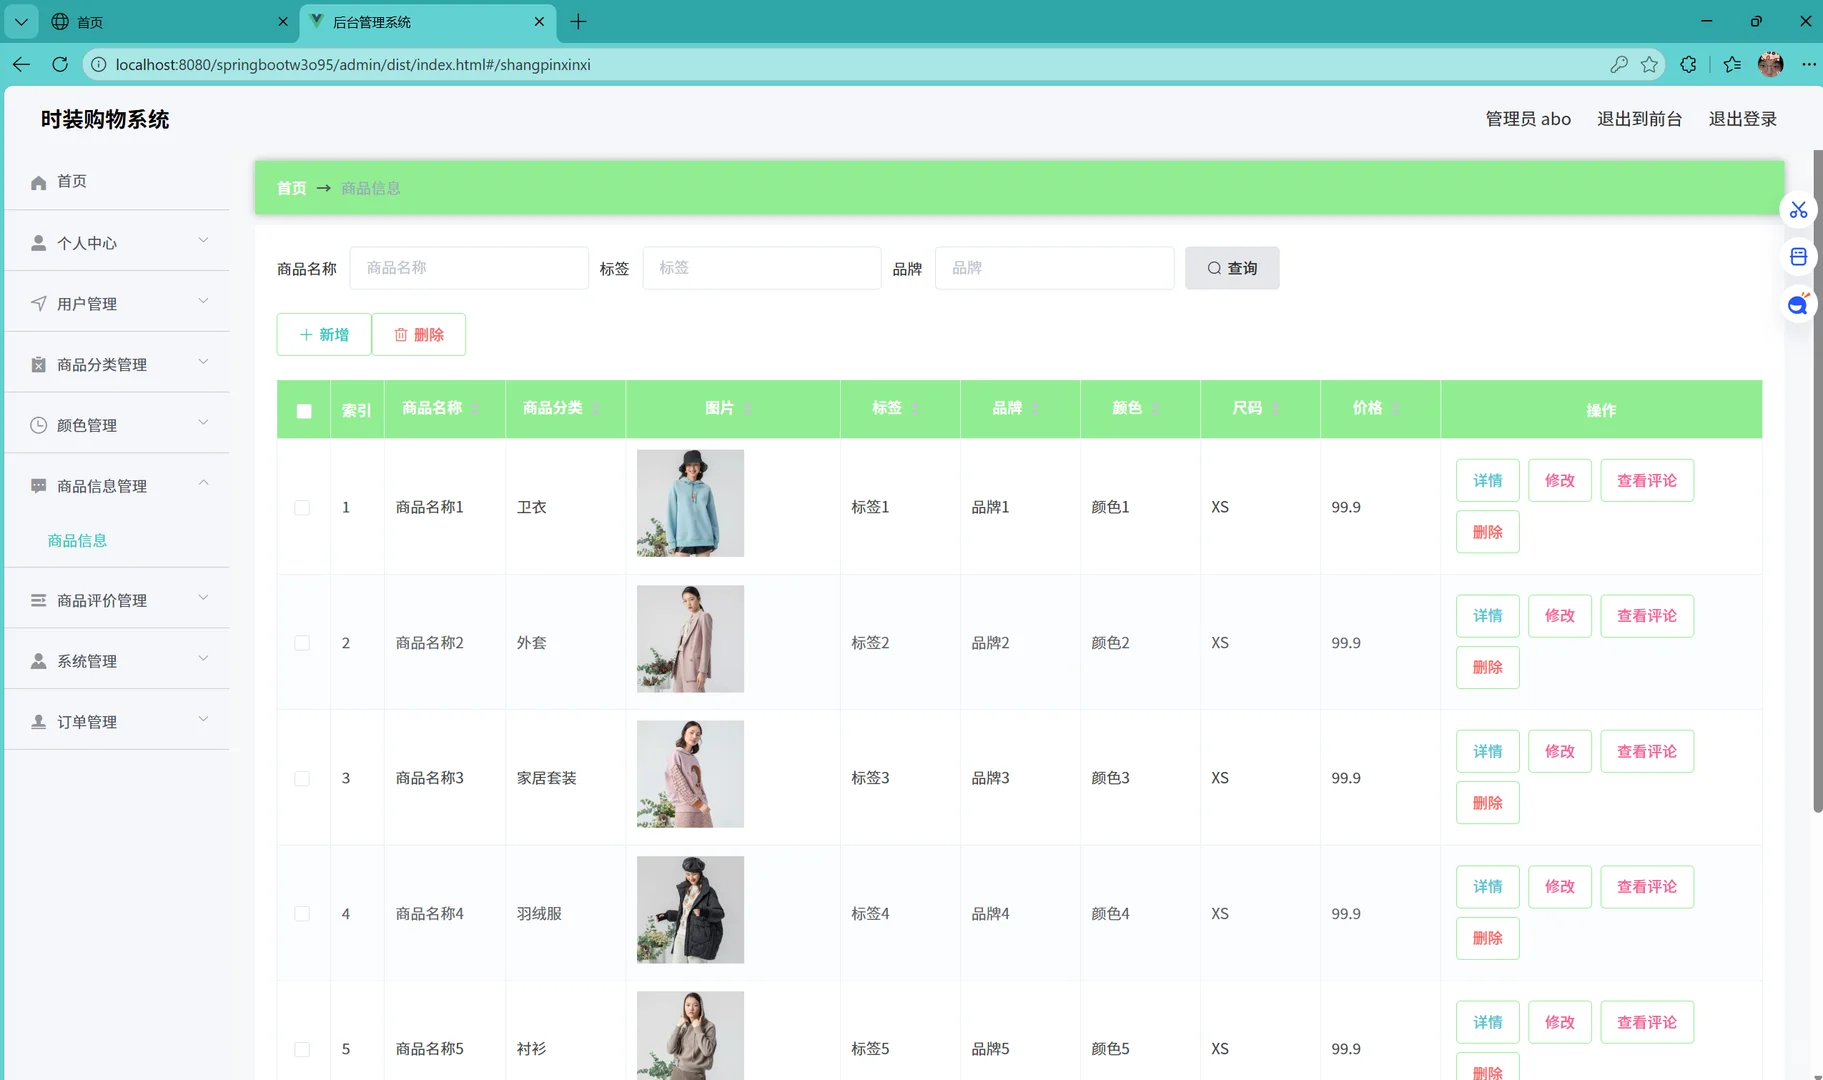Sort table by the 价格 column arrows

1396,408
